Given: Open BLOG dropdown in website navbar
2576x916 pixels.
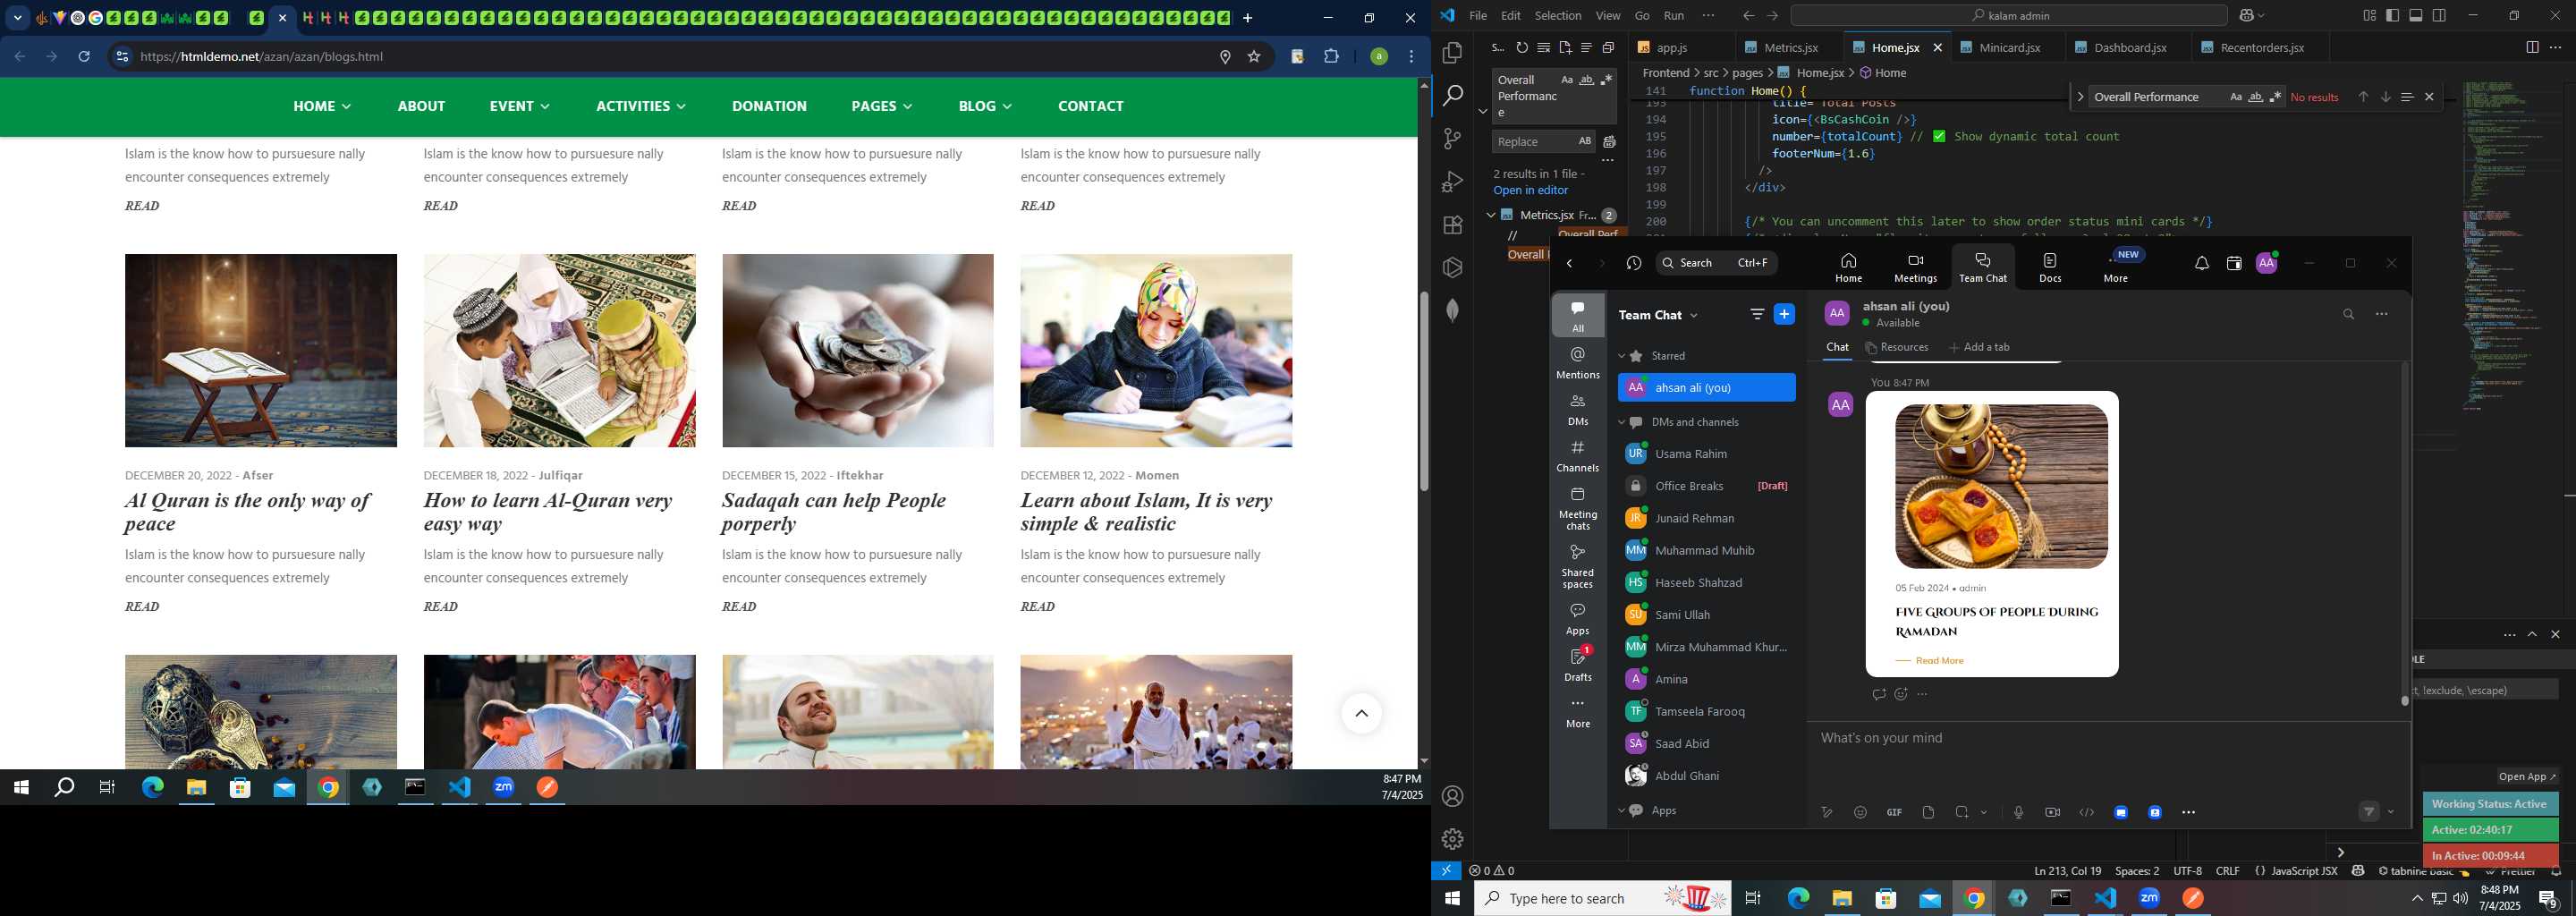Looking at the screenshot, I should tap(985, 106).
